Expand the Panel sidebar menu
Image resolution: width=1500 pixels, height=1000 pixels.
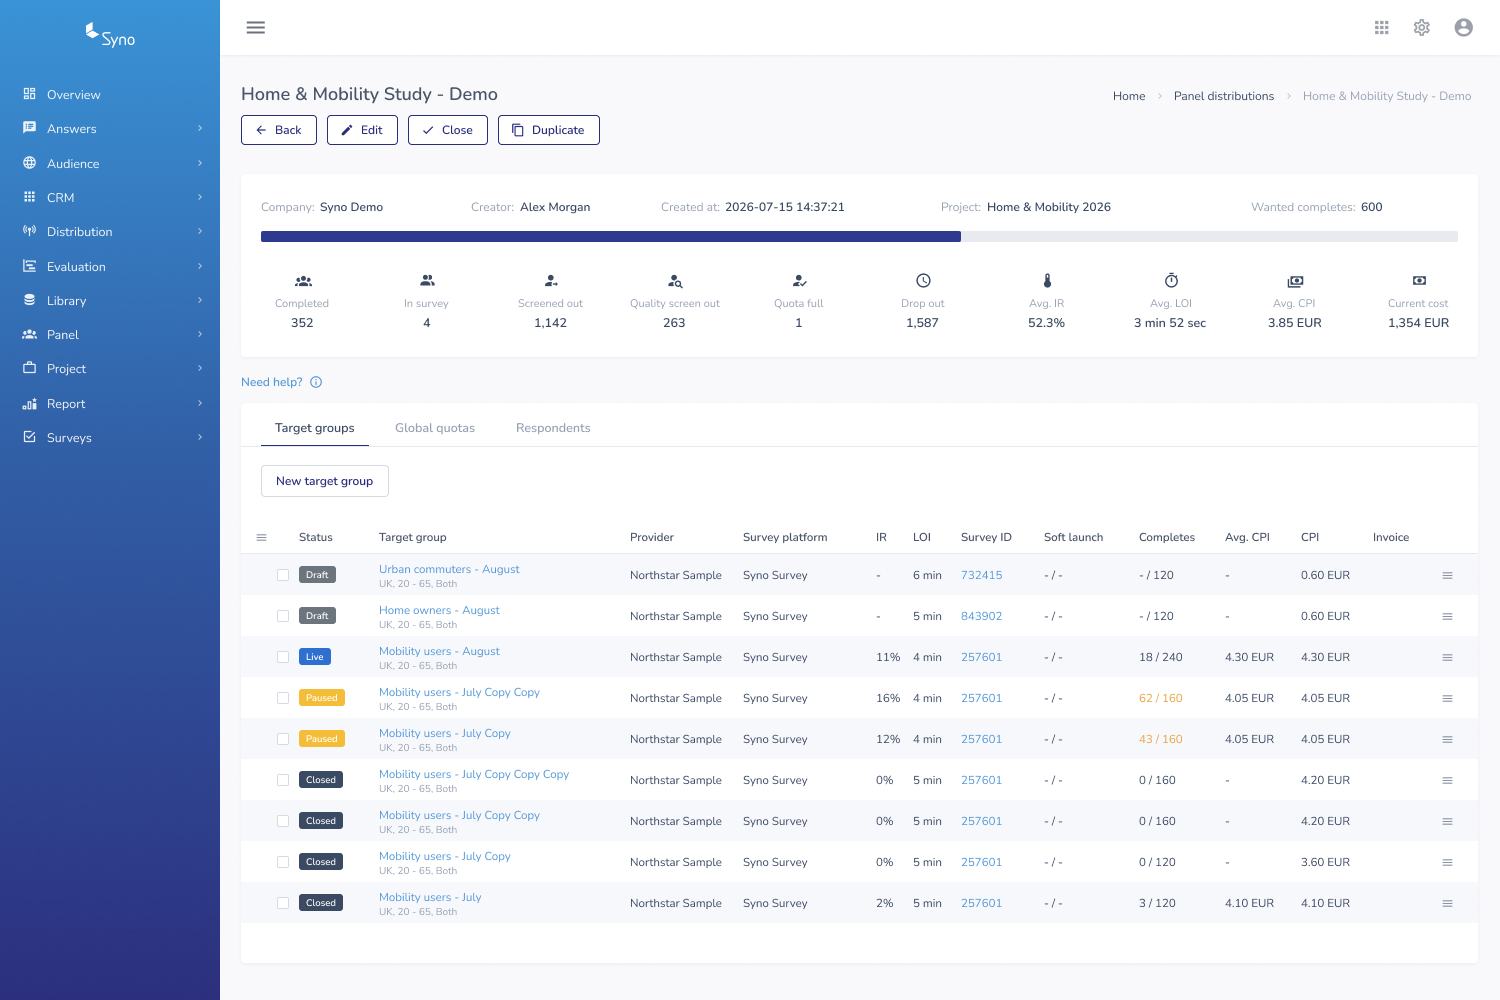110,335
